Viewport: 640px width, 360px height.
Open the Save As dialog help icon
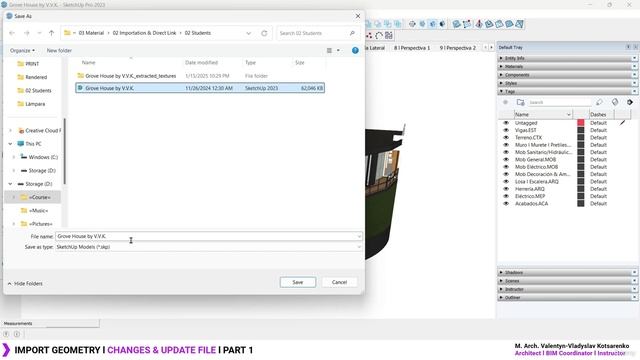pyautogui.click(x=355, y=50)
